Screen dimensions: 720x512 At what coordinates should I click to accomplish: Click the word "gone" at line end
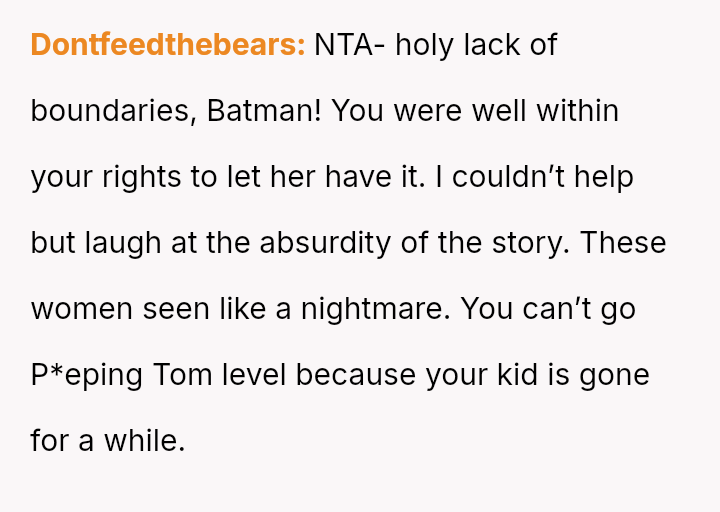615,375
